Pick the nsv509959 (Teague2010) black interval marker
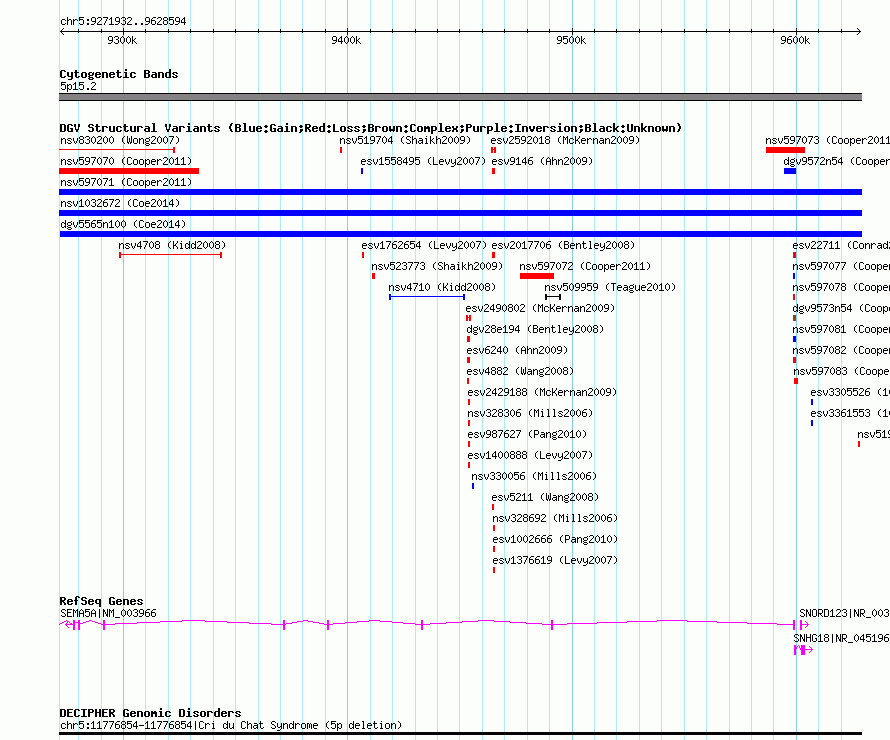This screenshot has height=740, width=890. coord(553,297)
